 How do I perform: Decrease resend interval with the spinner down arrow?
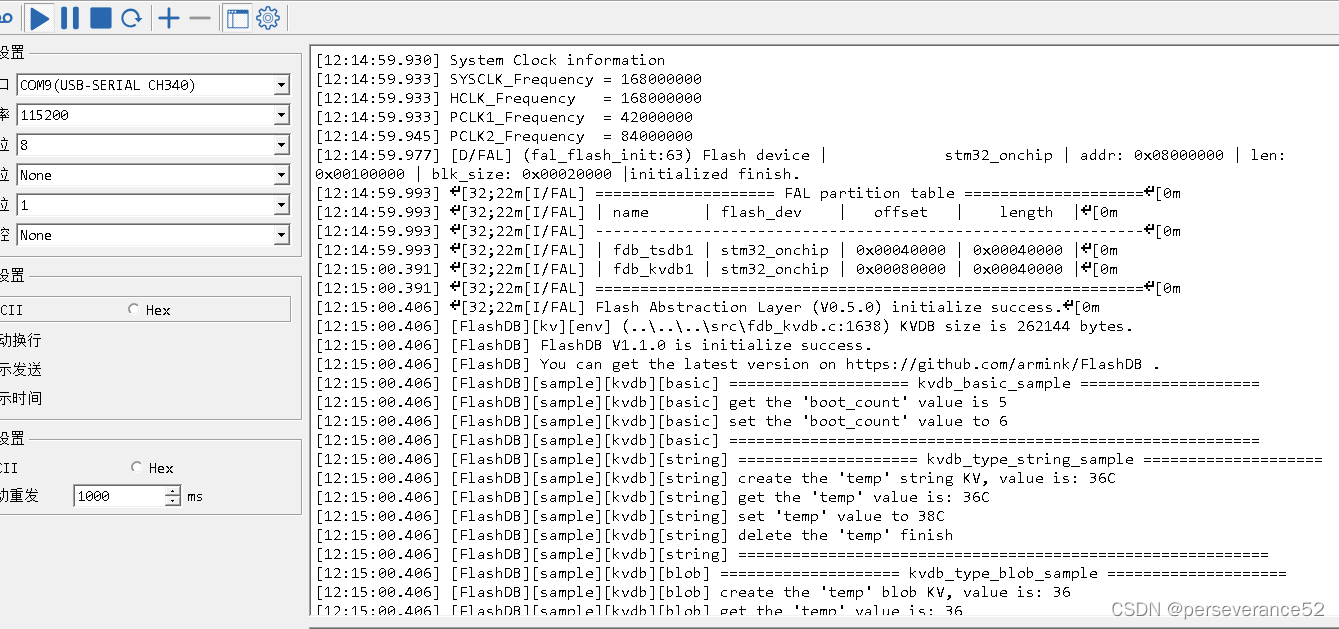click(173, 501)
